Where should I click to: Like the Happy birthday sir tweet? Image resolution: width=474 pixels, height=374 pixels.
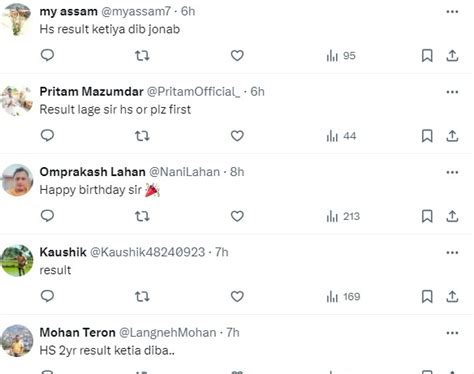[237, 216]
